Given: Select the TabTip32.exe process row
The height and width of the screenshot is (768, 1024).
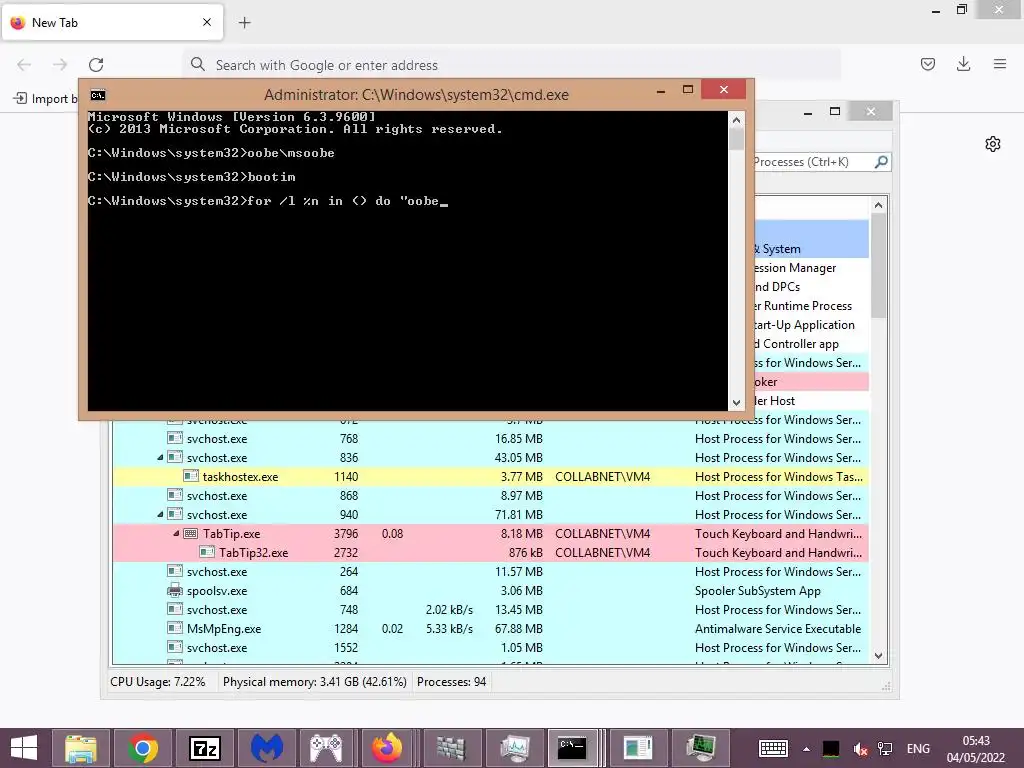Looking at the screenshot, I should coord(491,552).
